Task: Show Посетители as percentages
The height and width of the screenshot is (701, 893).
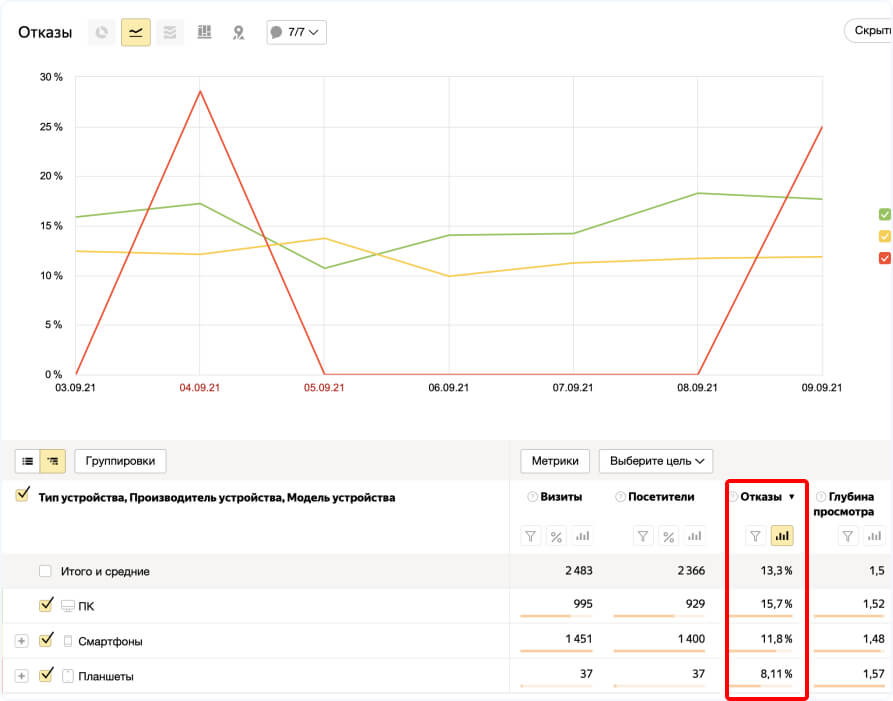Action: 669,536
